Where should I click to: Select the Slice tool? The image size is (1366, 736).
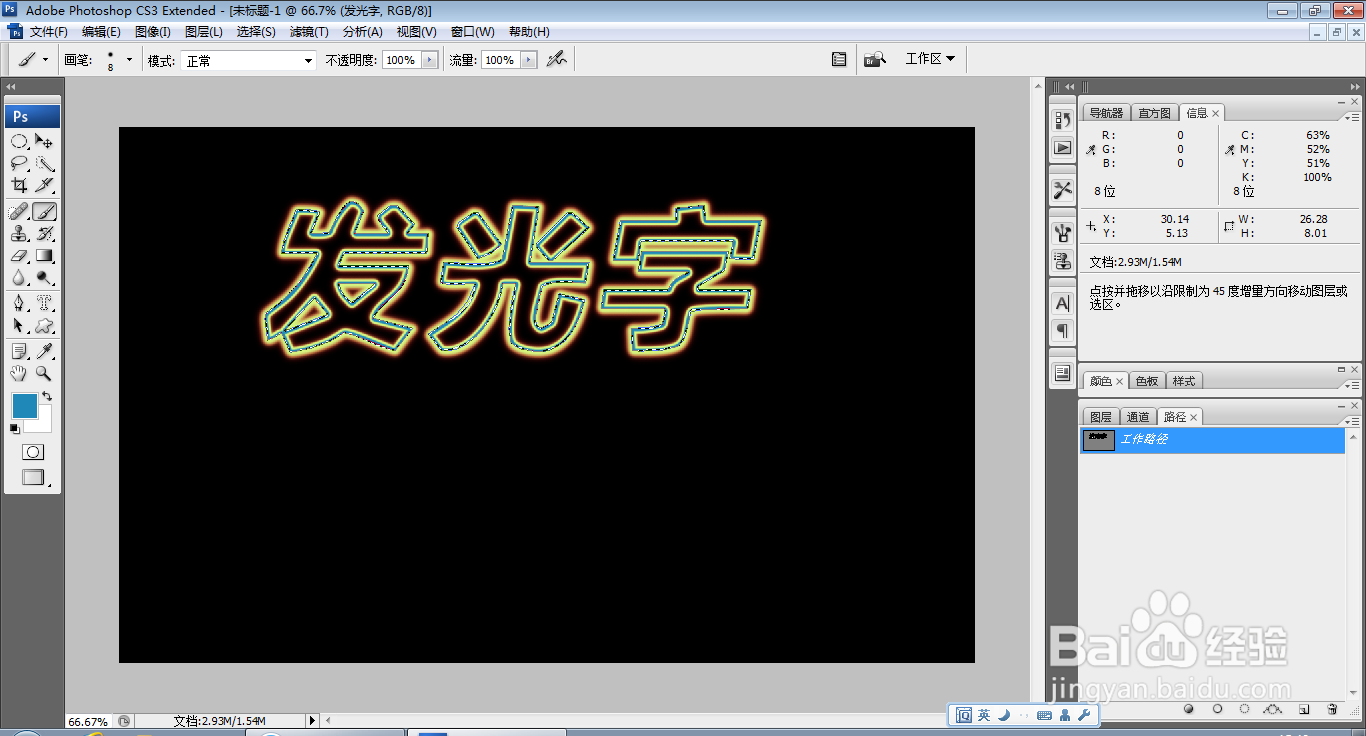coord(44,185)
